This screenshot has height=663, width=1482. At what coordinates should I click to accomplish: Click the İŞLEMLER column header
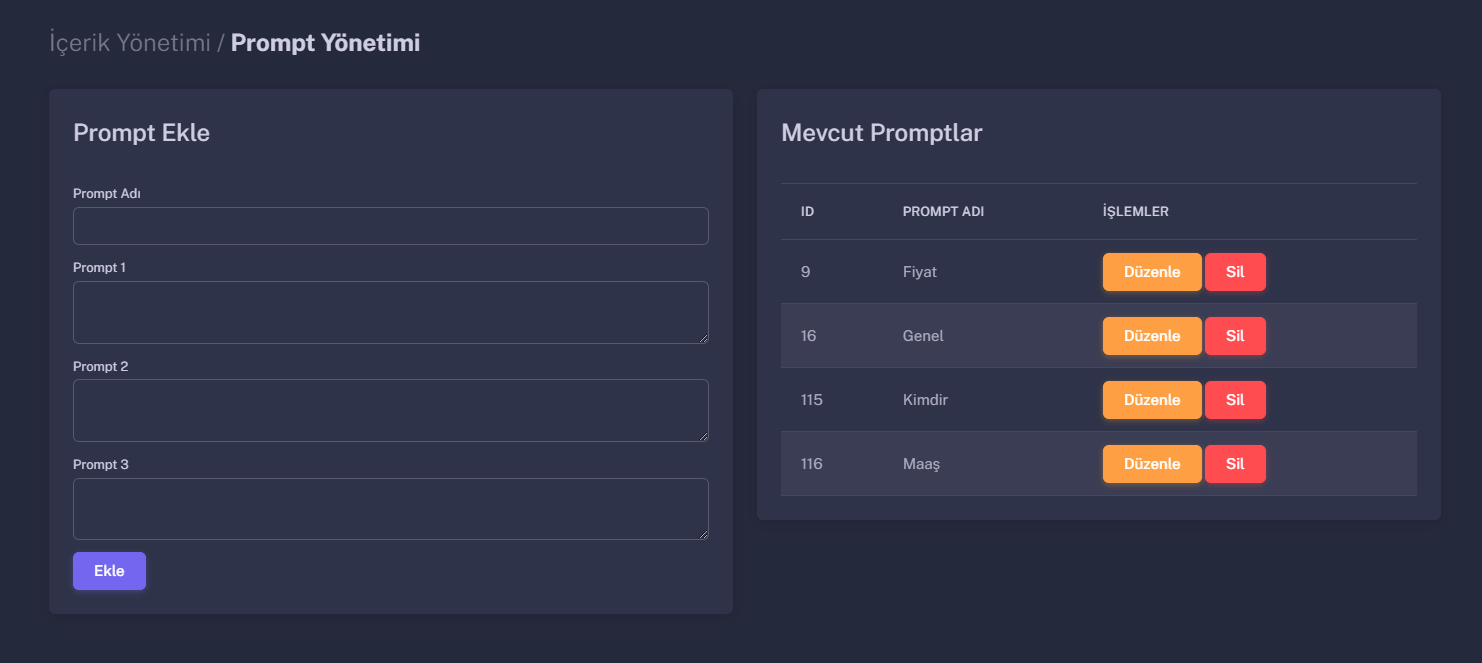[1136, 212]
